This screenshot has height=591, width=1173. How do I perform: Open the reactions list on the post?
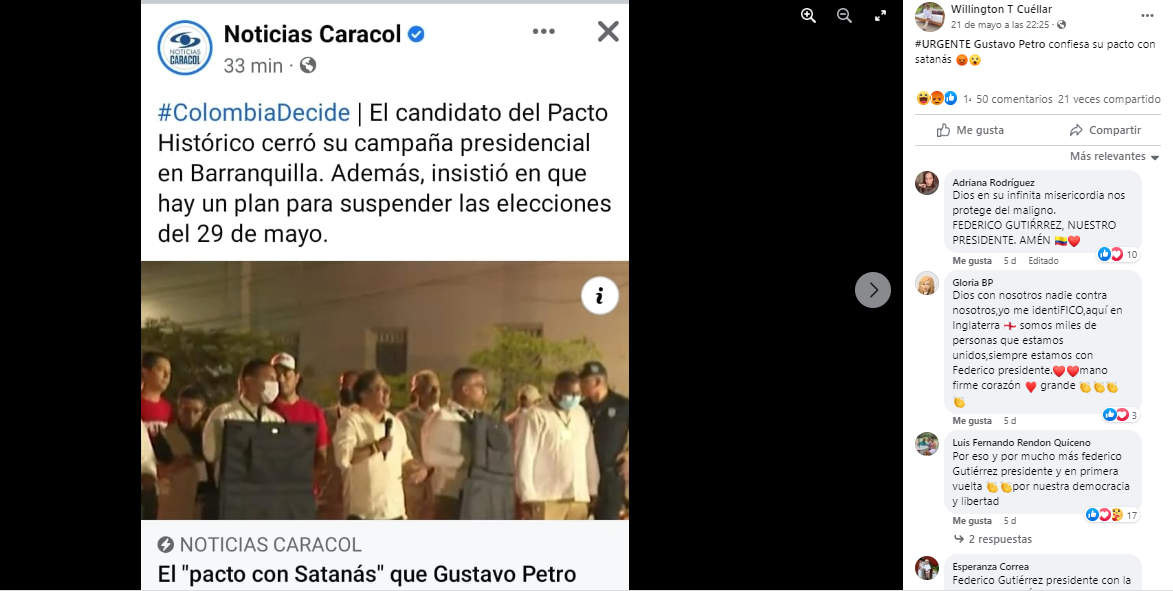937,98
